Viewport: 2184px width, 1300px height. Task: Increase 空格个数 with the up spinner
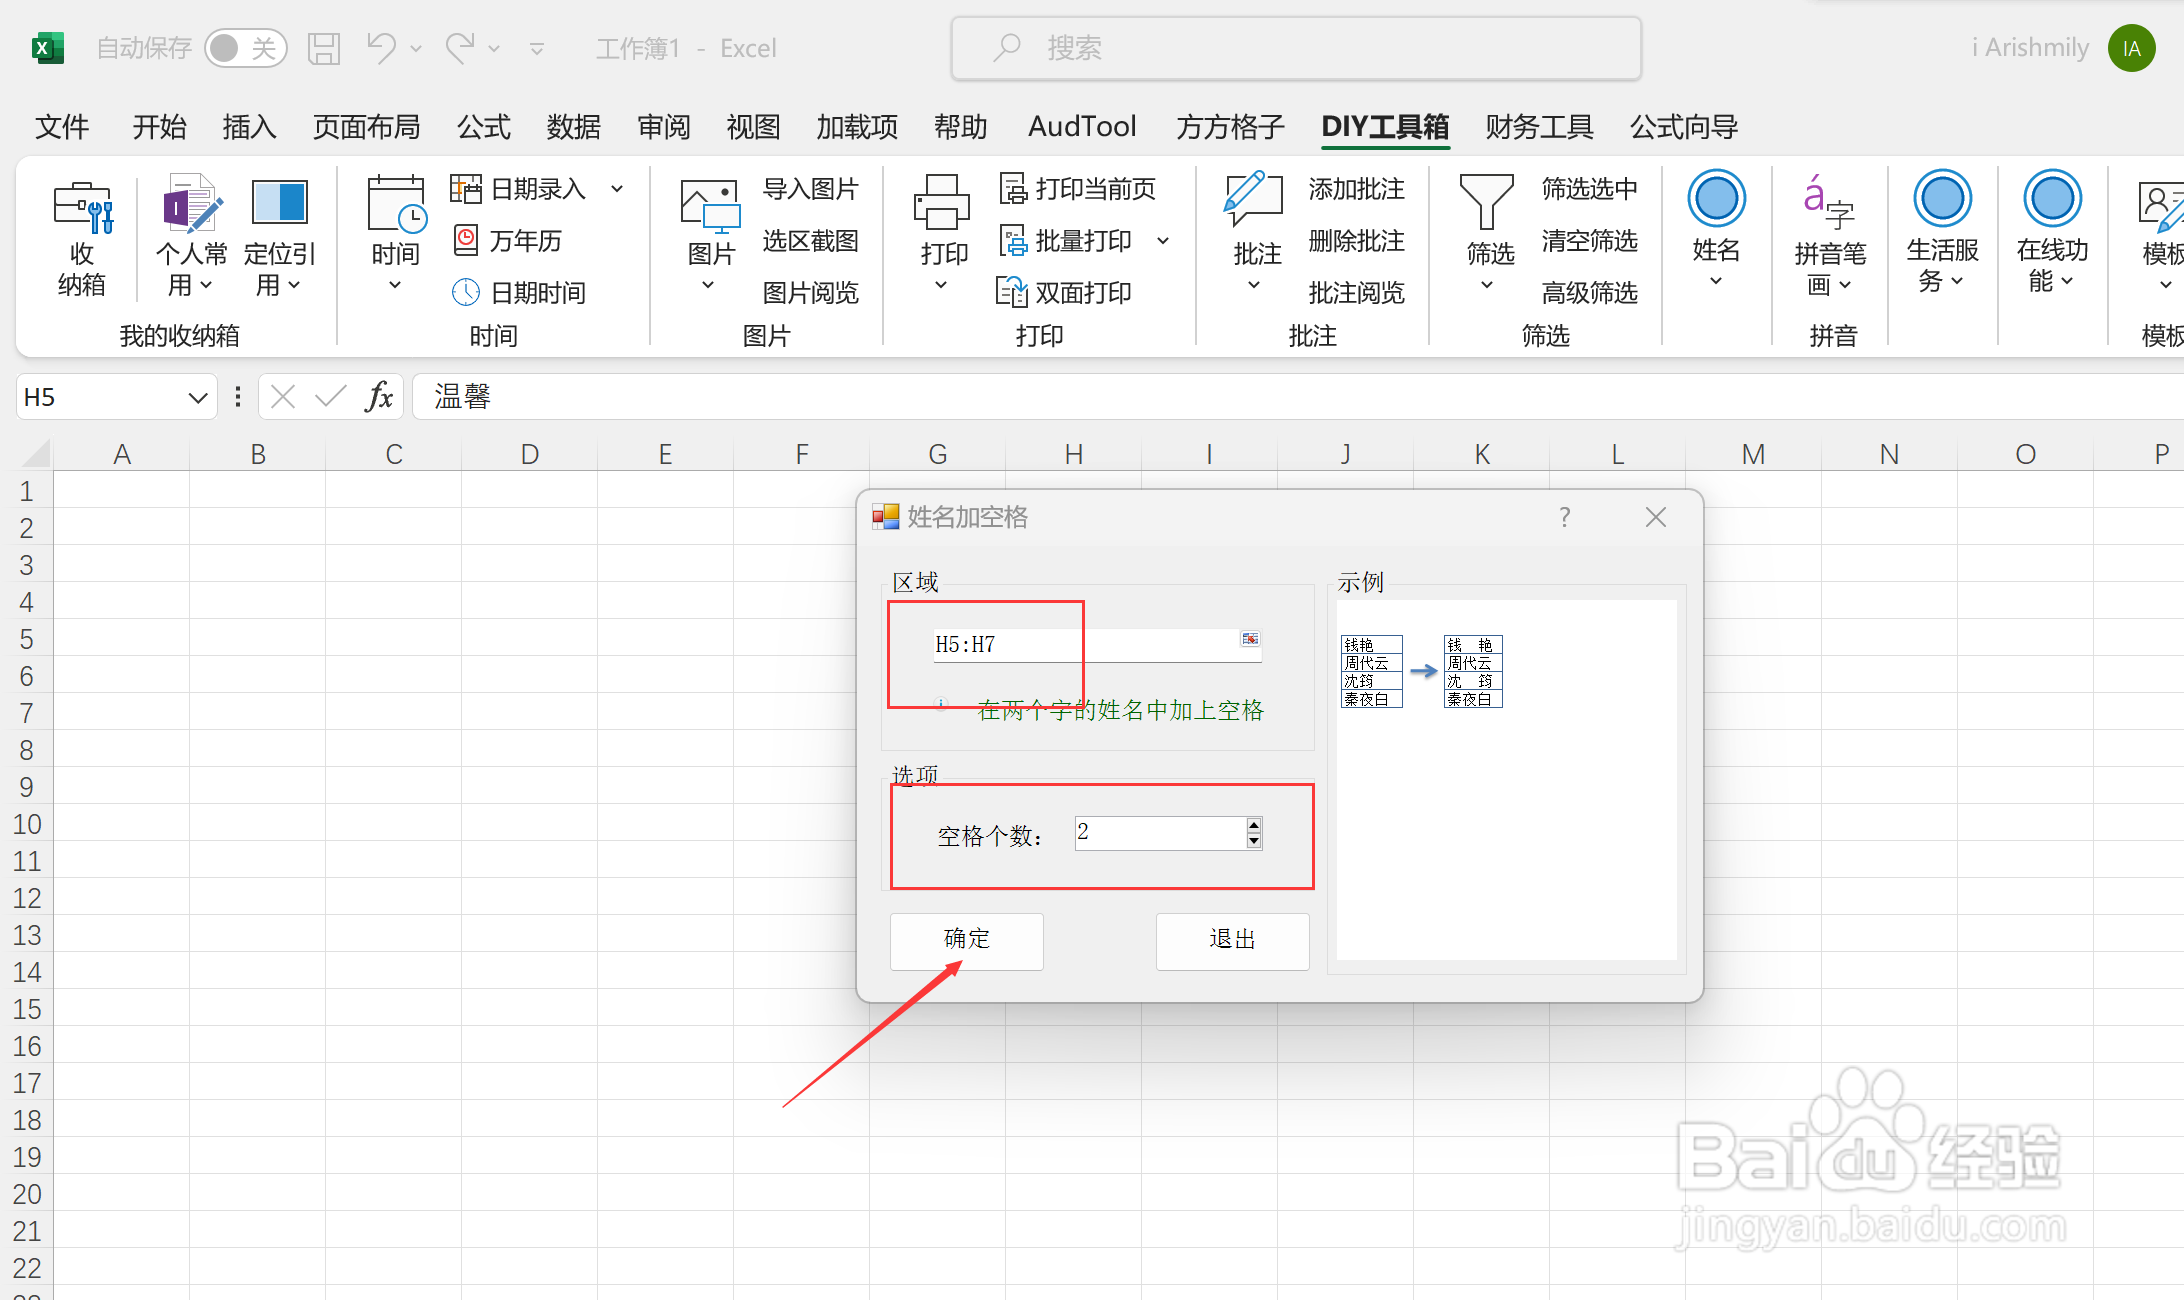[x=1254, y=825]
